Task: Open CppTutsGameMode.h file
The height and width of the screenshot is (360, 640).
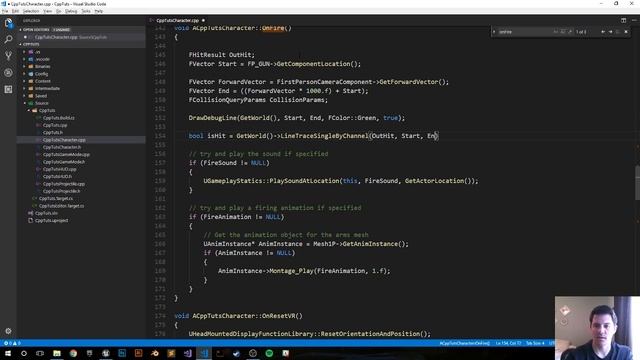Action: (64, 162)
